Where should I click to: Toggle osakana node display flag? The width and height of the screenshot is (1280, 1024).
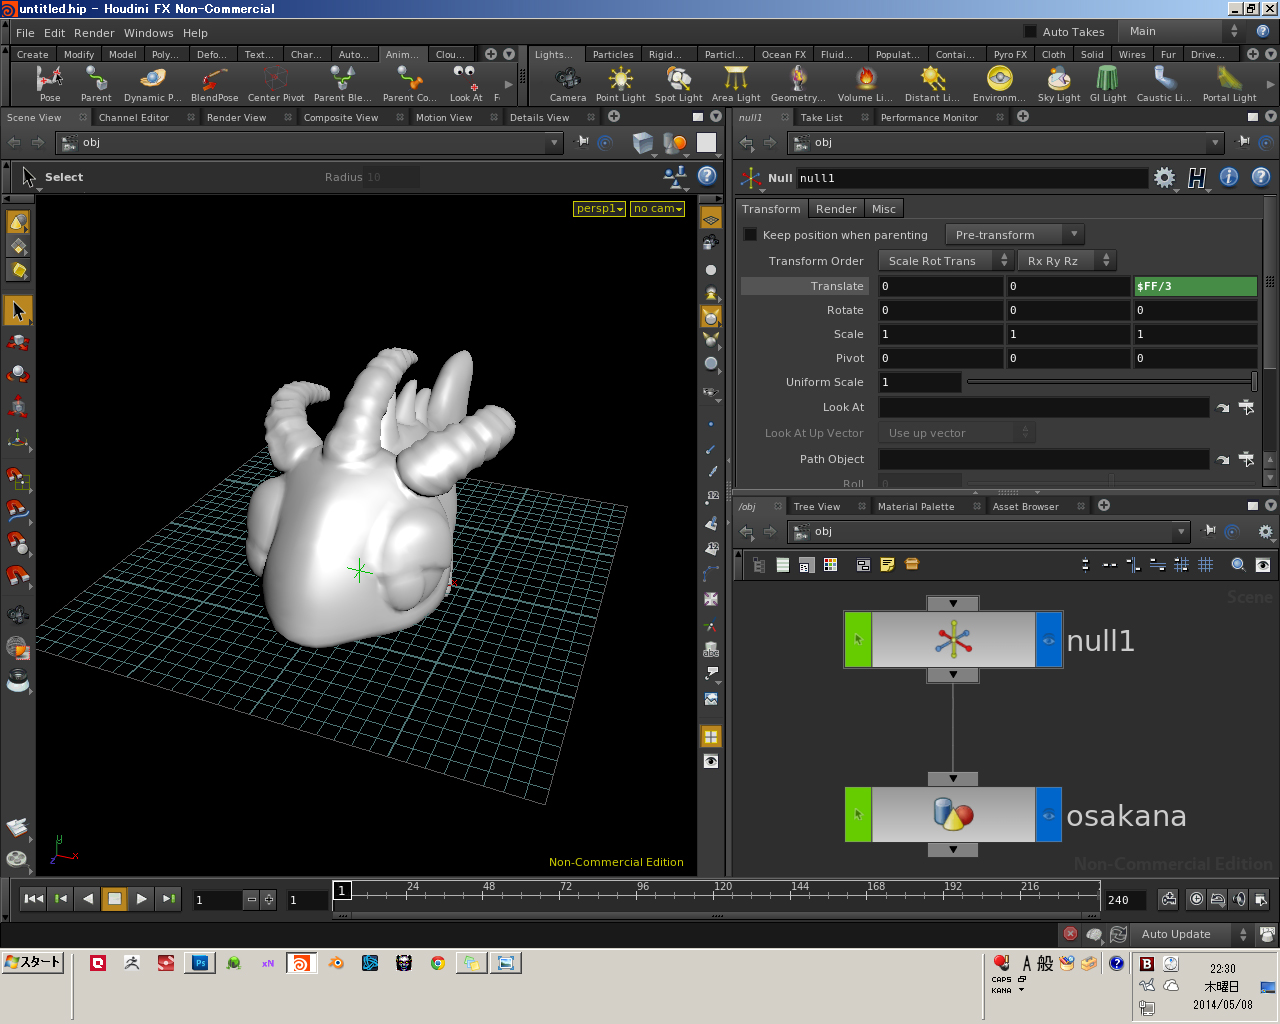[x=1048, y=814]
